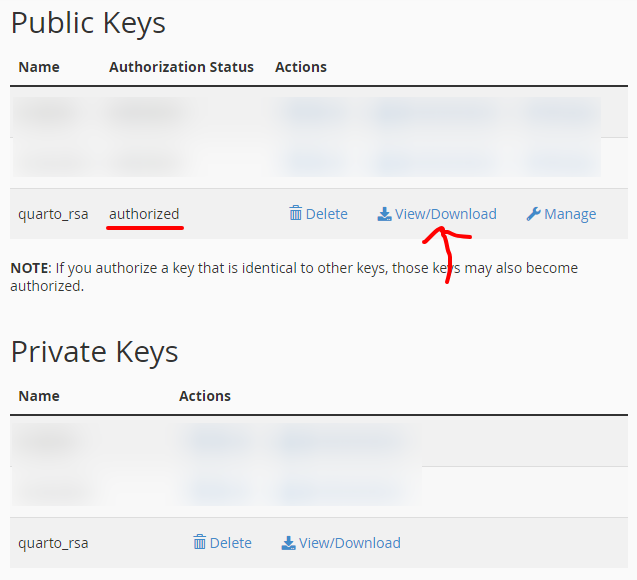Click Name column header in Public Keys
Screen dimensions: 637x580
pyautogui.click(x=39, y=67)
